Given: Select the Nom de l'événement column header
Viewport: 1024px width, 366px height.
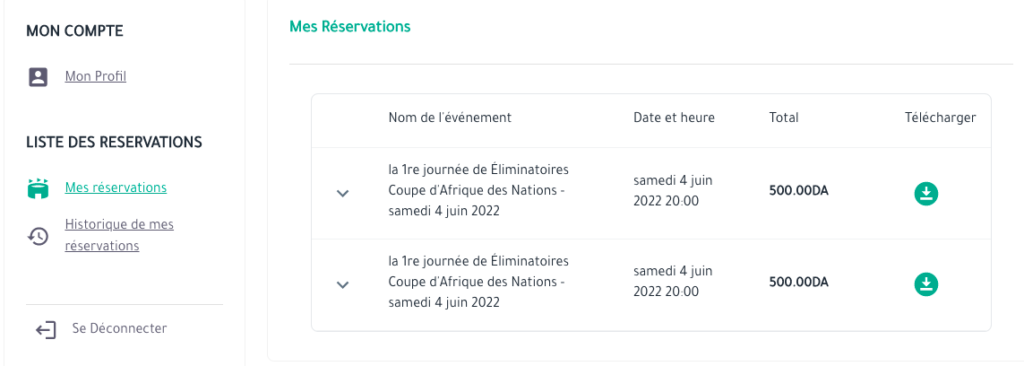Looking at the screenshot, I should 450,118.
